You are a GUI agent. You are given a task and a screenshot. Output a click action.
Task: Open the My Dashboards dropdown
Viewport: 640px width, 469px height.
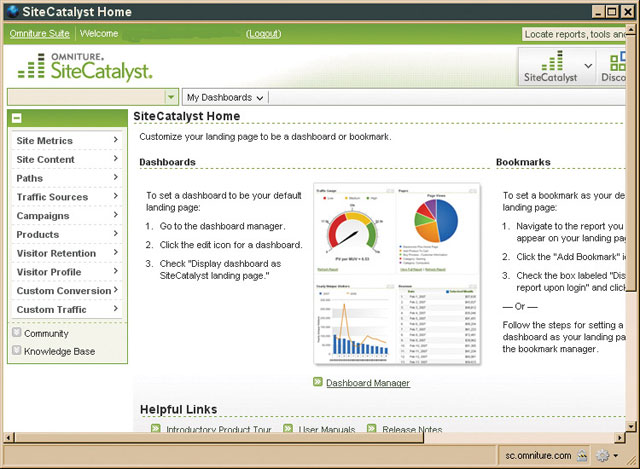click(x=225, y=98)
